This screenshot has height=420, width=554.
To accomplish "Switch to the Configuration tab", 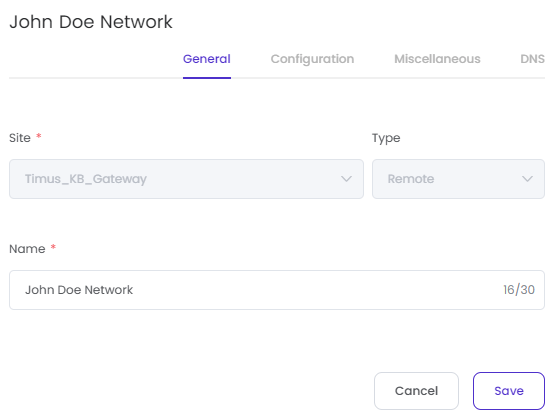I will pos(312,59).
